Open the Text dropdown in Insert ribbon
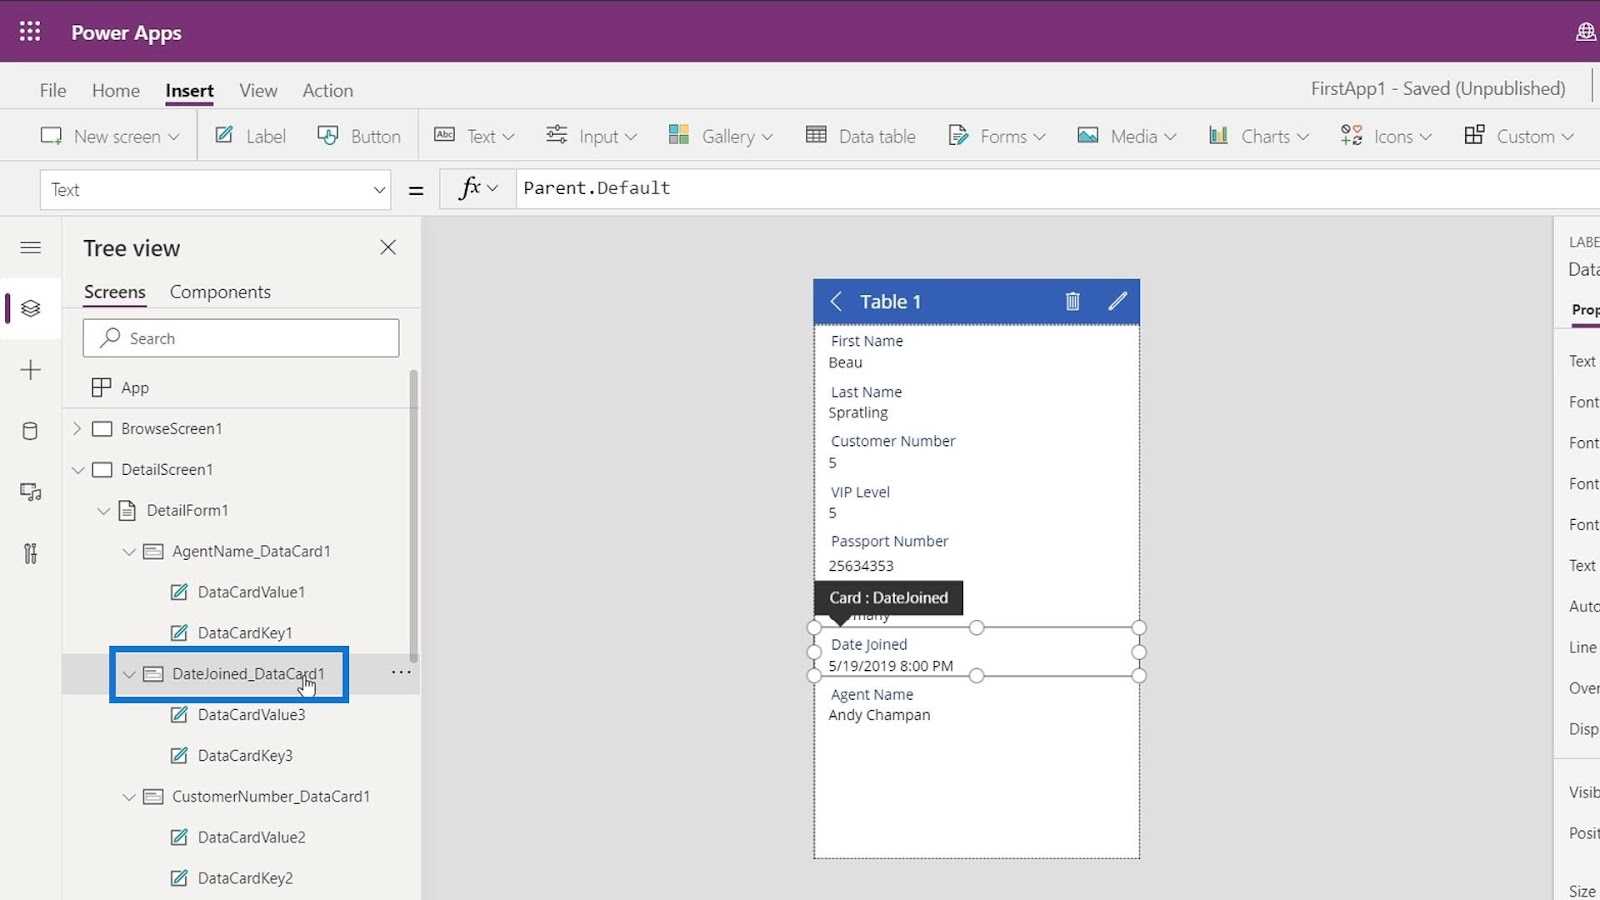1600x900 pixels. click(474, 136)
